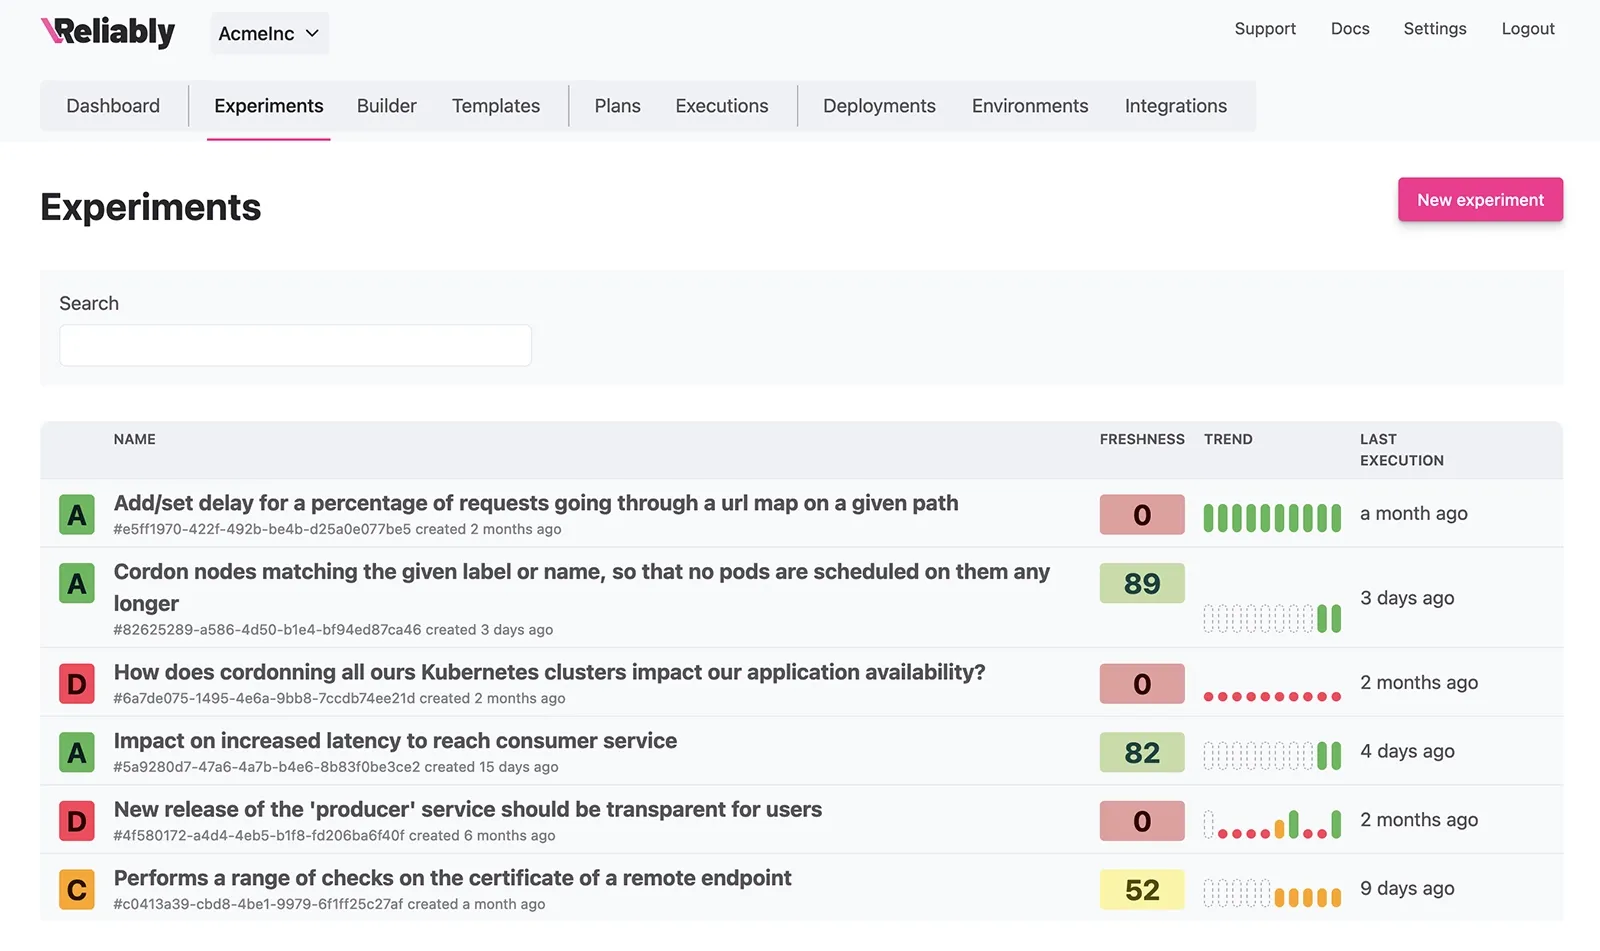Click the D grade badge for New release of producer
This screenshot has height=951, width=1600.
pyautogui.click(x=77, y=821)
